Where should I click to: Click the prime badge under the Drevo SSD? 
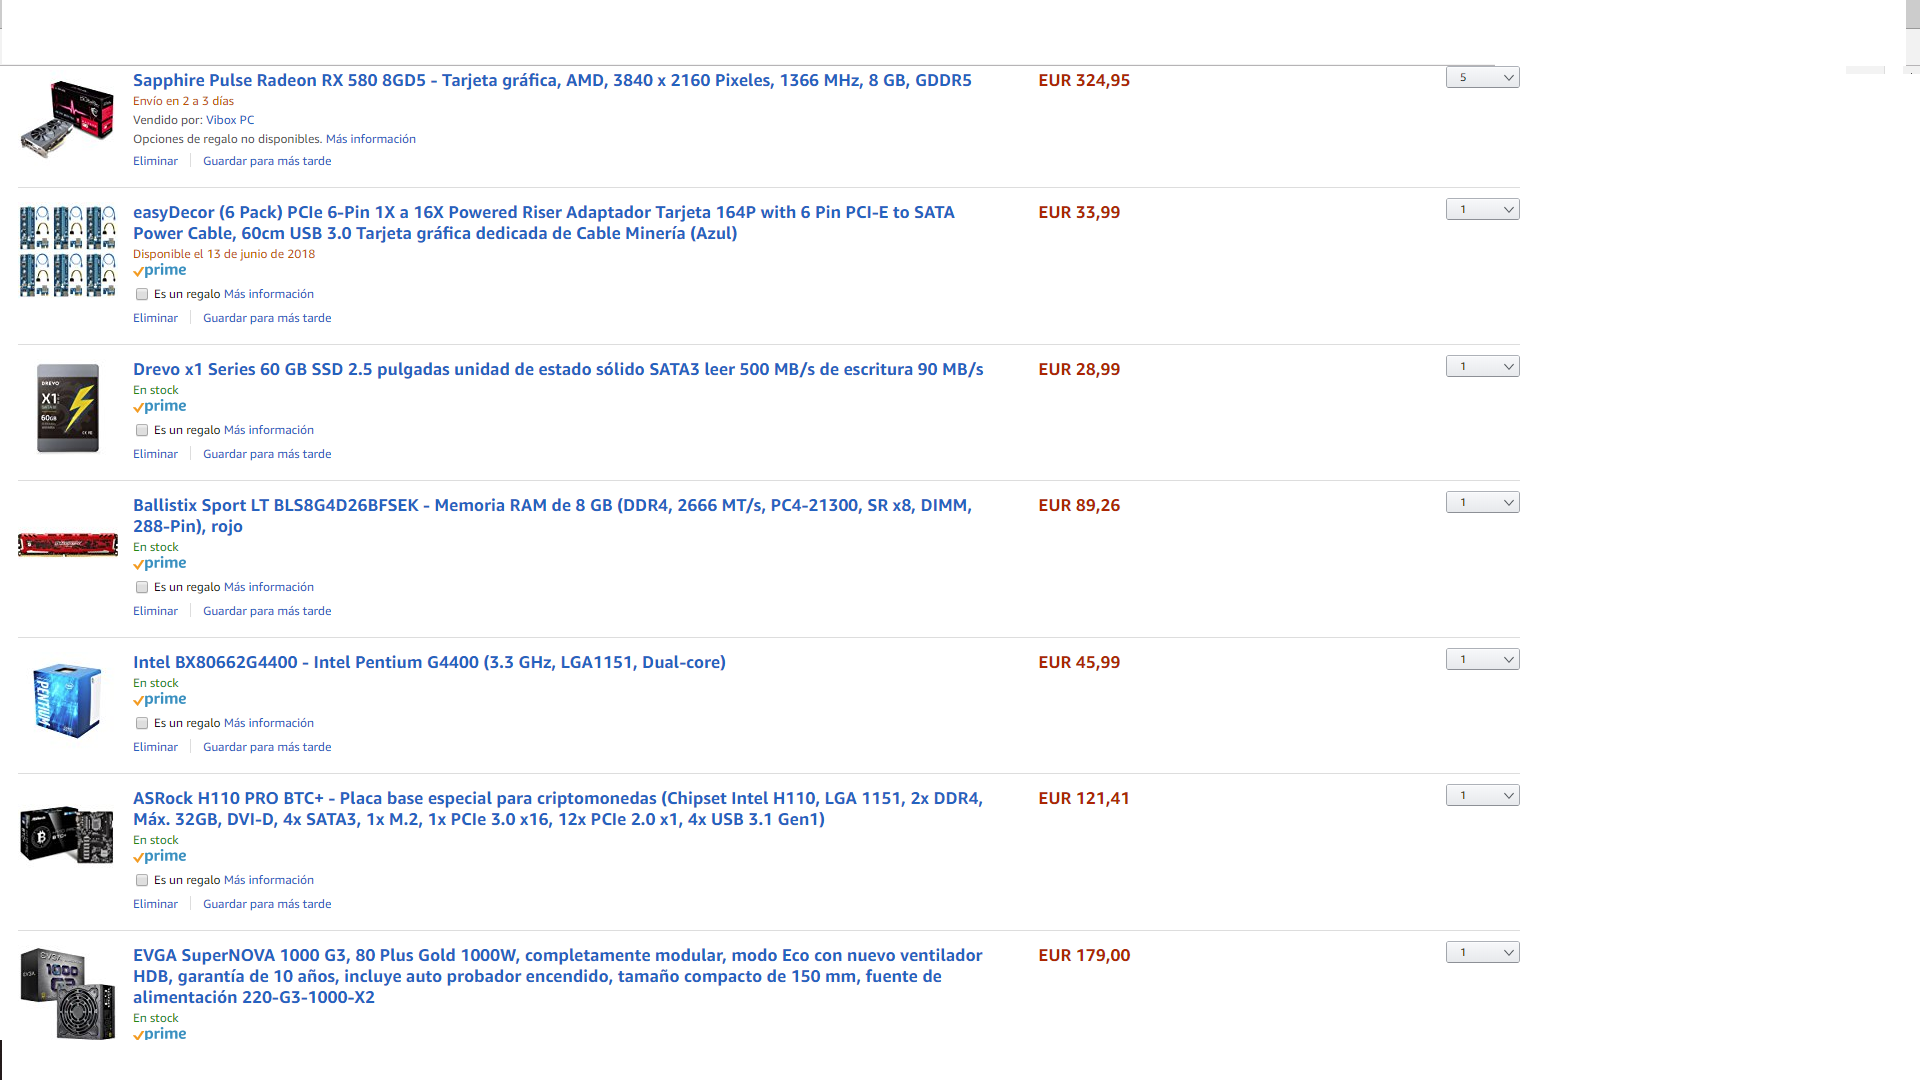(160, 406)
